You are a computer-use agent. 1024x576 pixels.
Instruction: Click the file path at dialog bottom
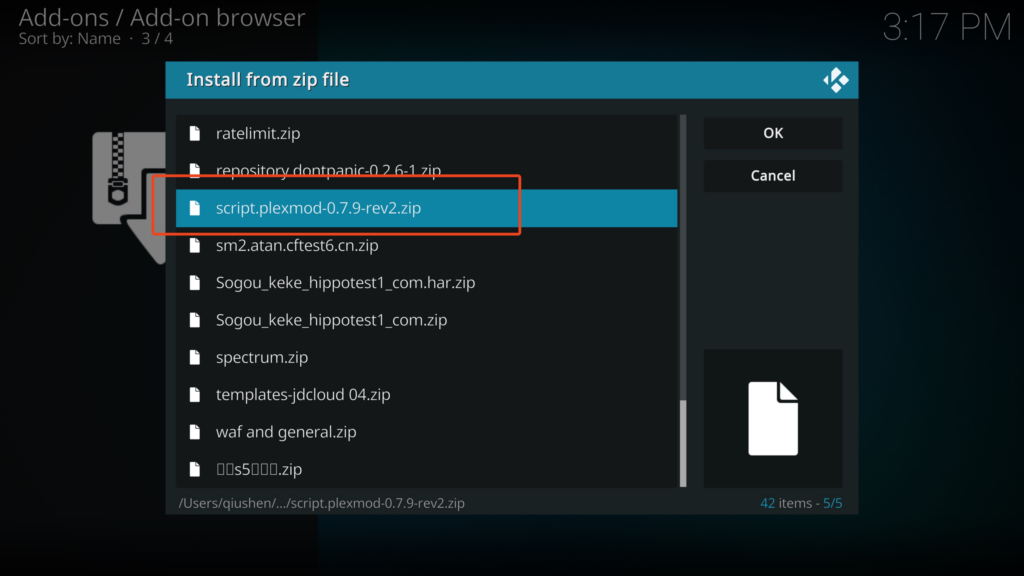tap(321, 503)
